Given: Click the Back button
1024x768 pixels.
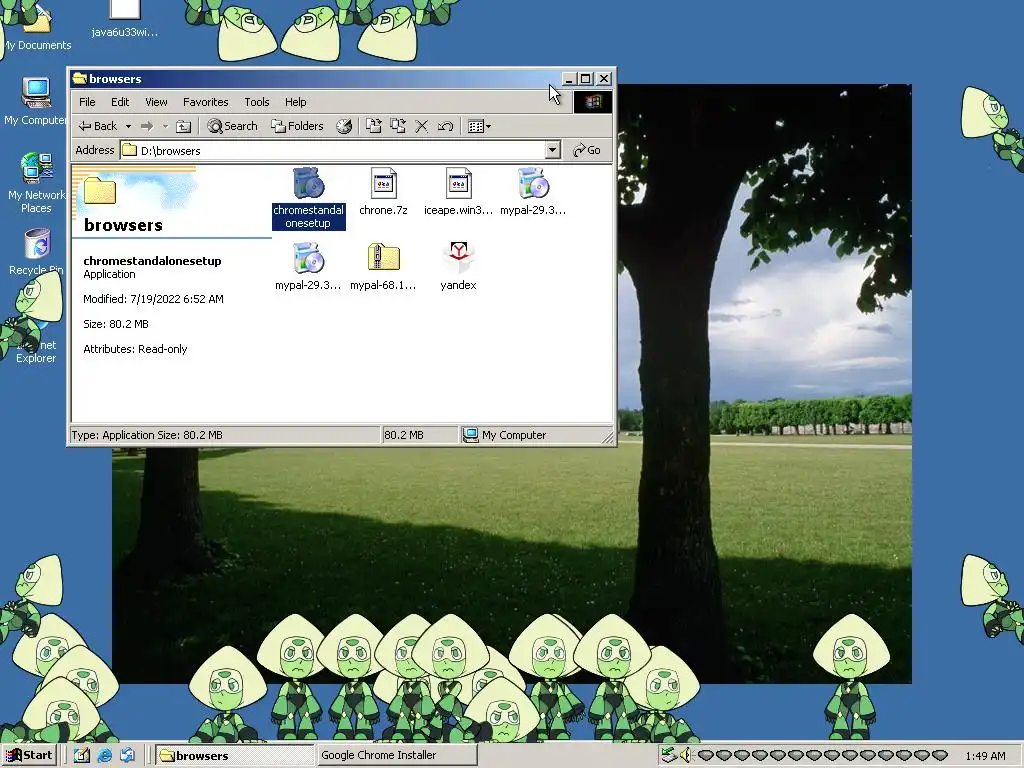Looking at the screenshot, I should tap(98, 126).
